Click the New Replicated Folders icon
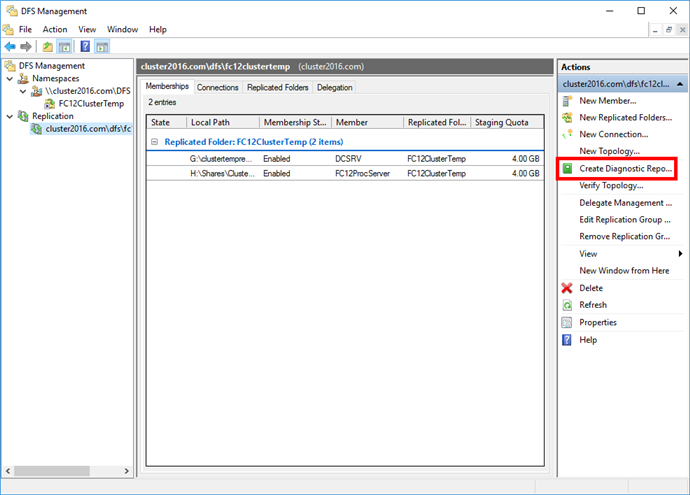 [568, 117]
